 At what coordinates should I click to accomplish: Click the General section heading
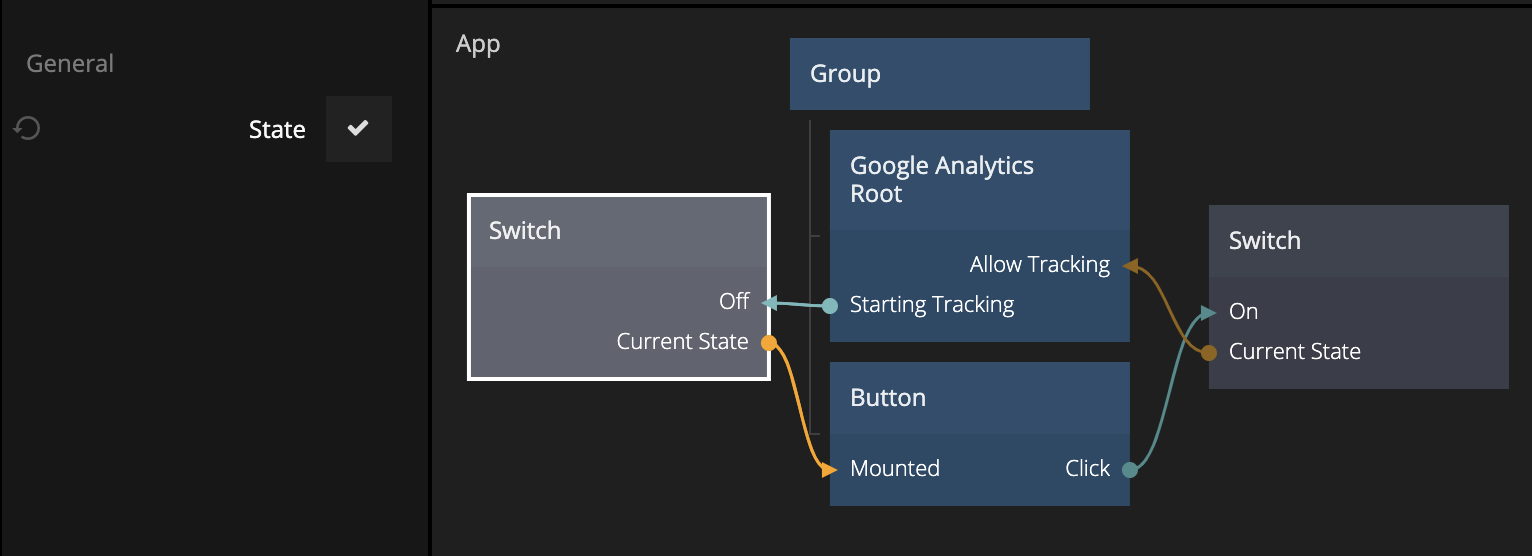tap(70, 64)
